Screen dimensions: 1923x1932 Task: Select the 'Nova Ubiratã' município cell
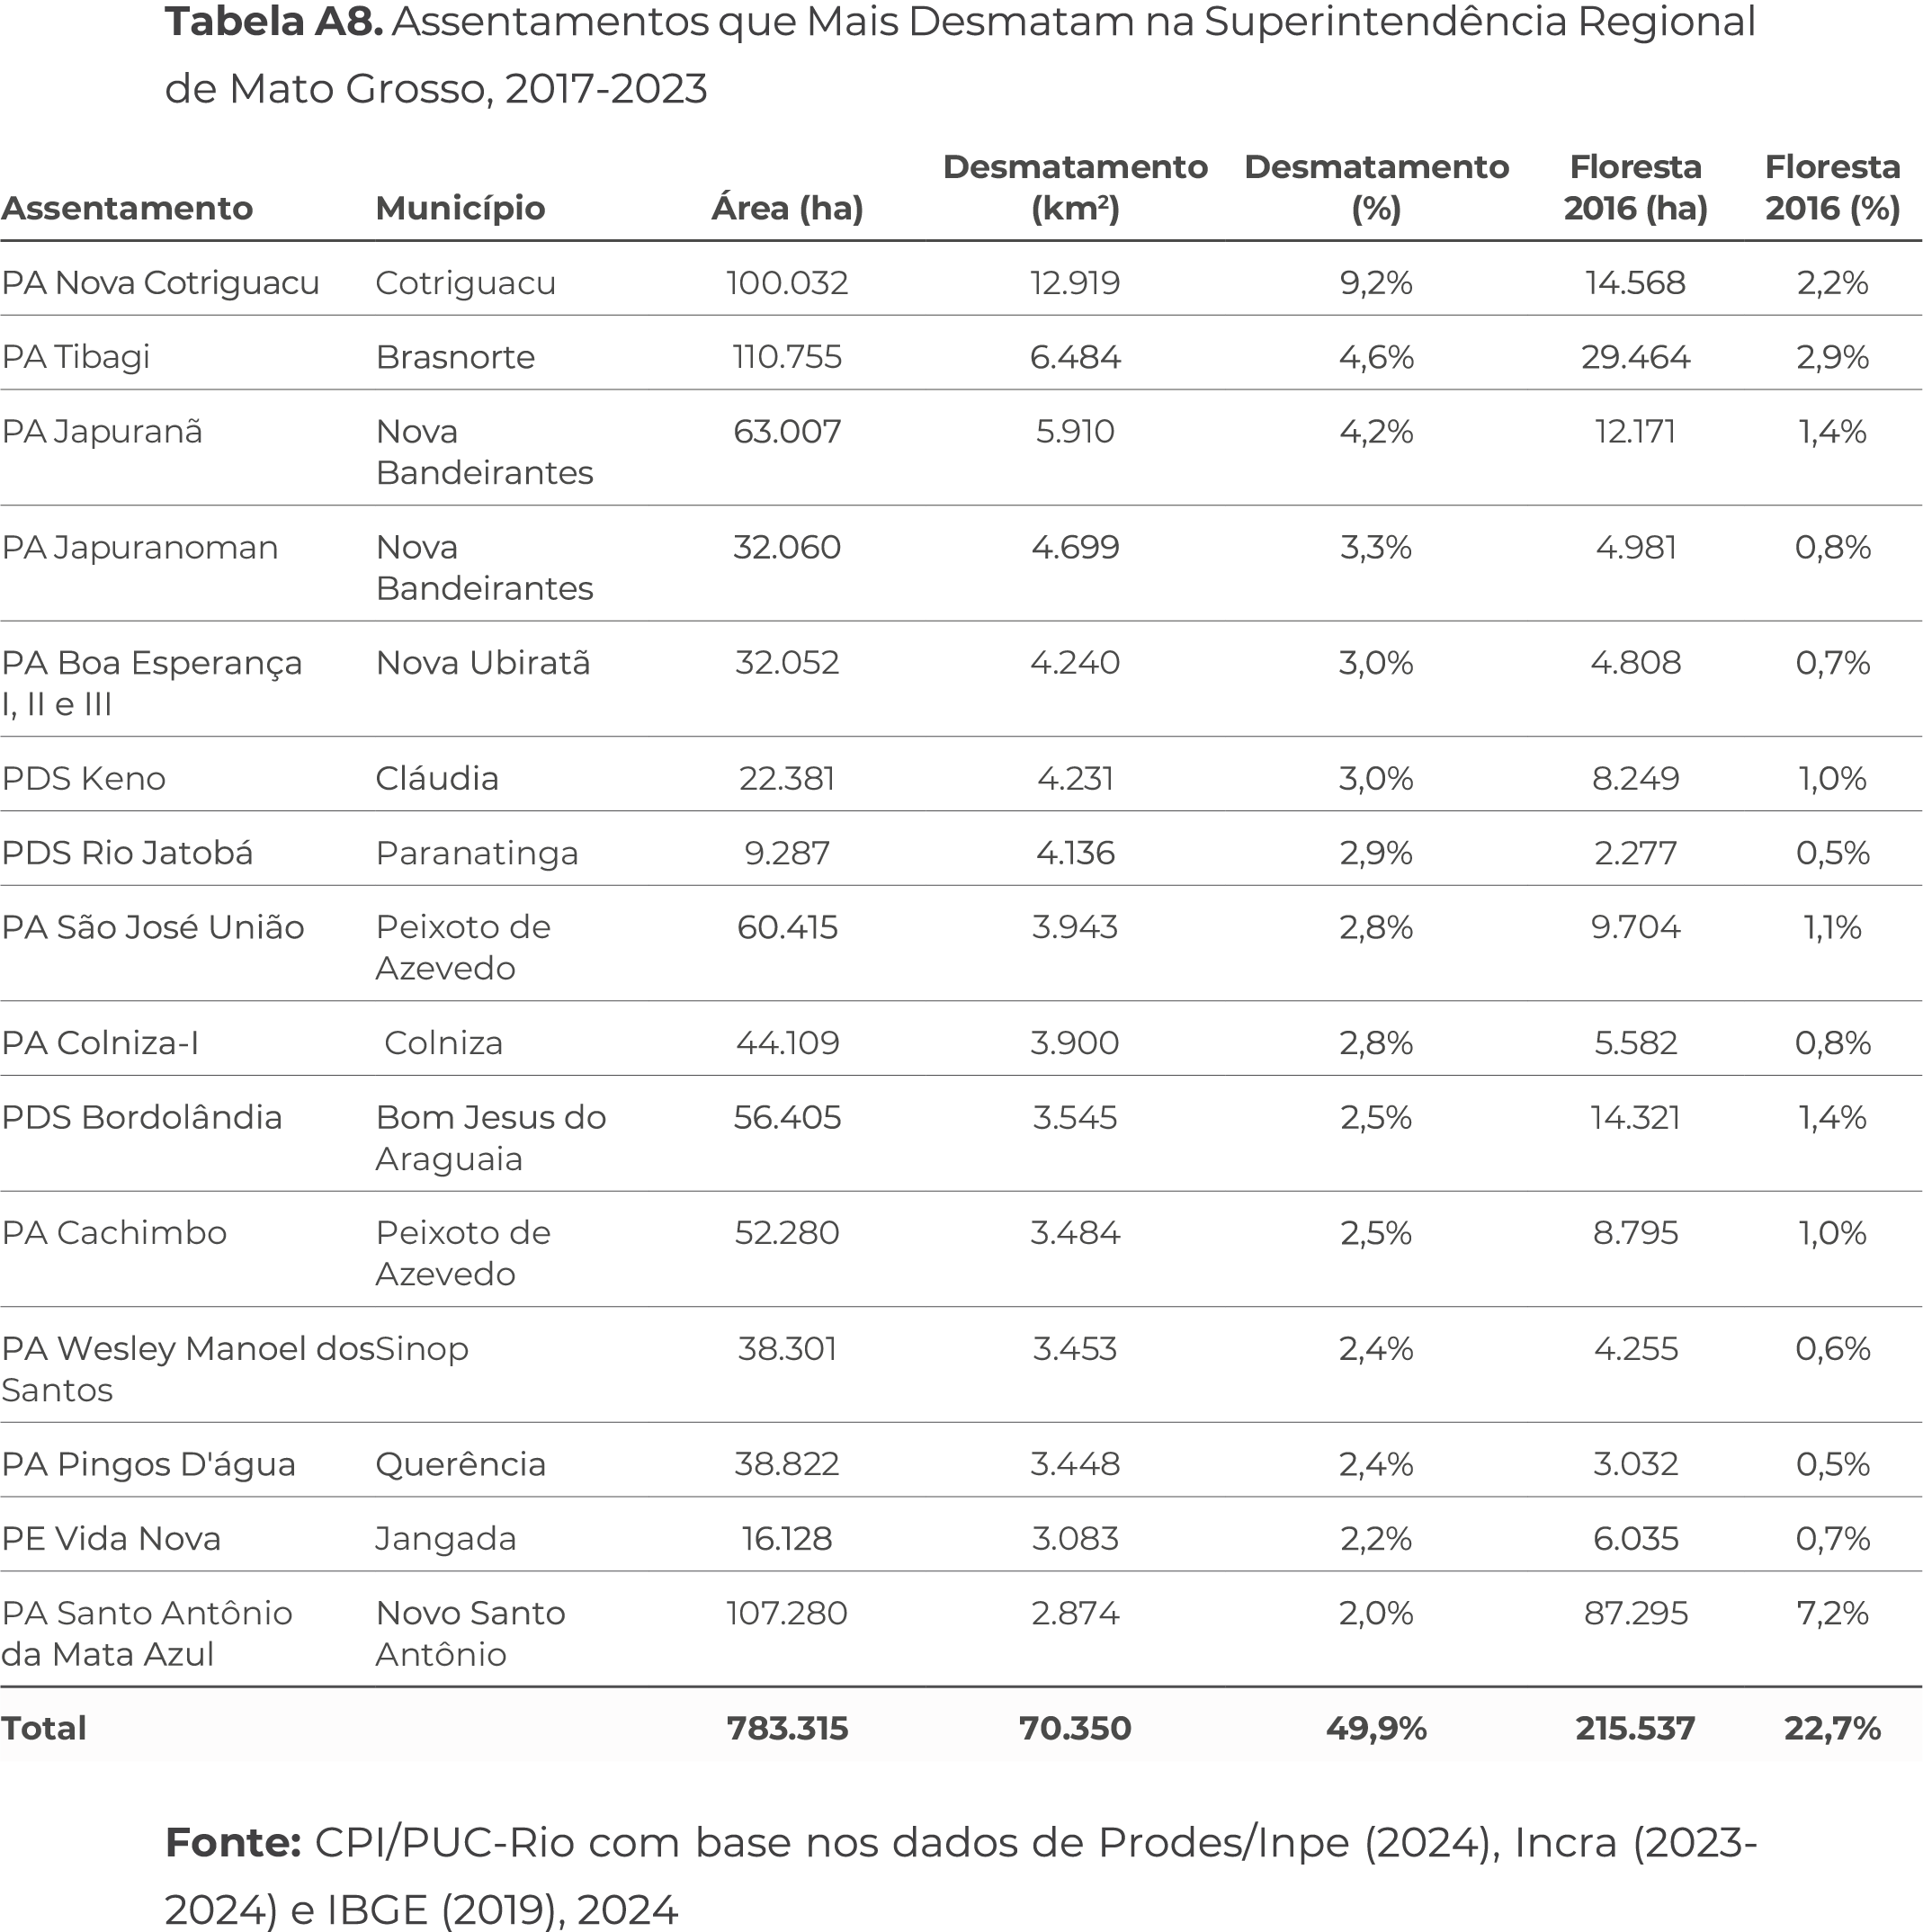pyautogui.click(x=483, y=663)
